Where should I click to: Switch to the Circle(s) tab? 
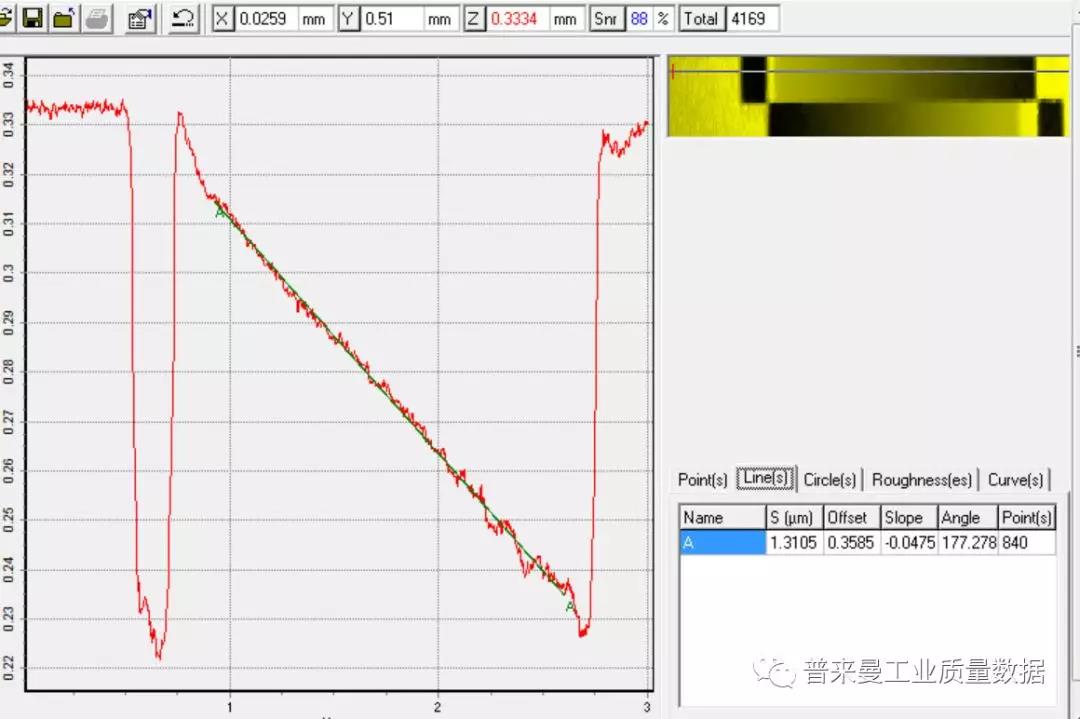(x=829, y=480)
